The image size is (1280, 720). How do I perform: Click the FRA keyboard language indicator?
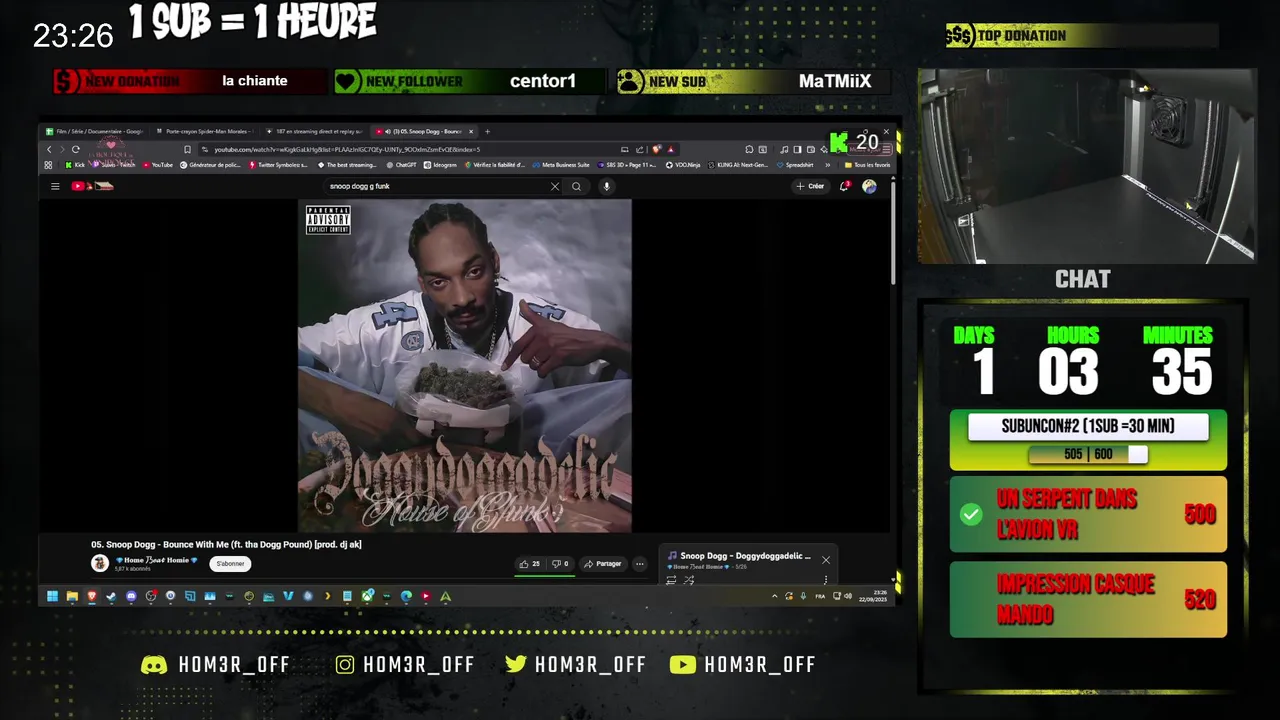pyautogui.click(x=820, y=596)
